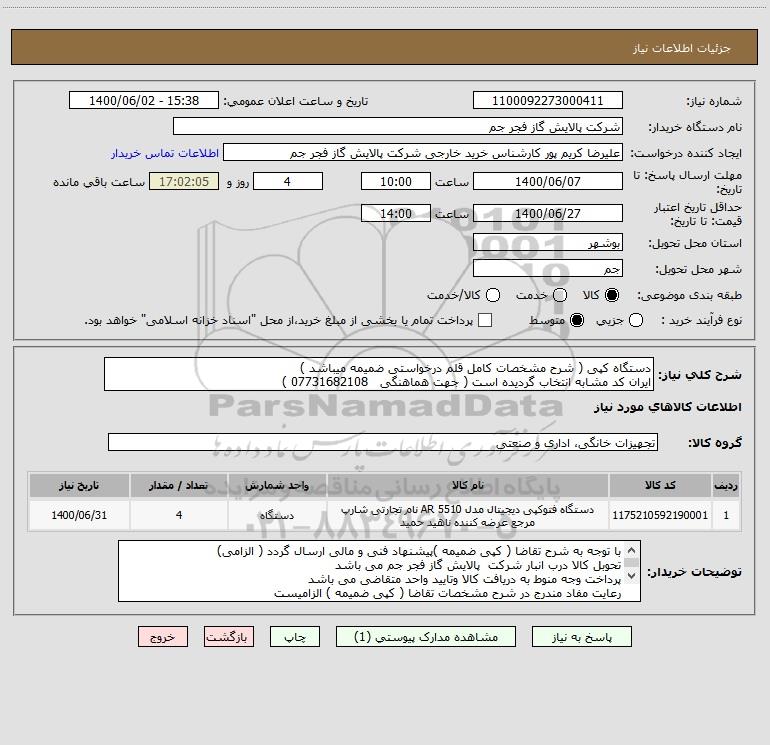Click the استان محل تحویل field بوشهر
Image resolution: width=770 pixels, height=745 pixels.
[548, 242]
